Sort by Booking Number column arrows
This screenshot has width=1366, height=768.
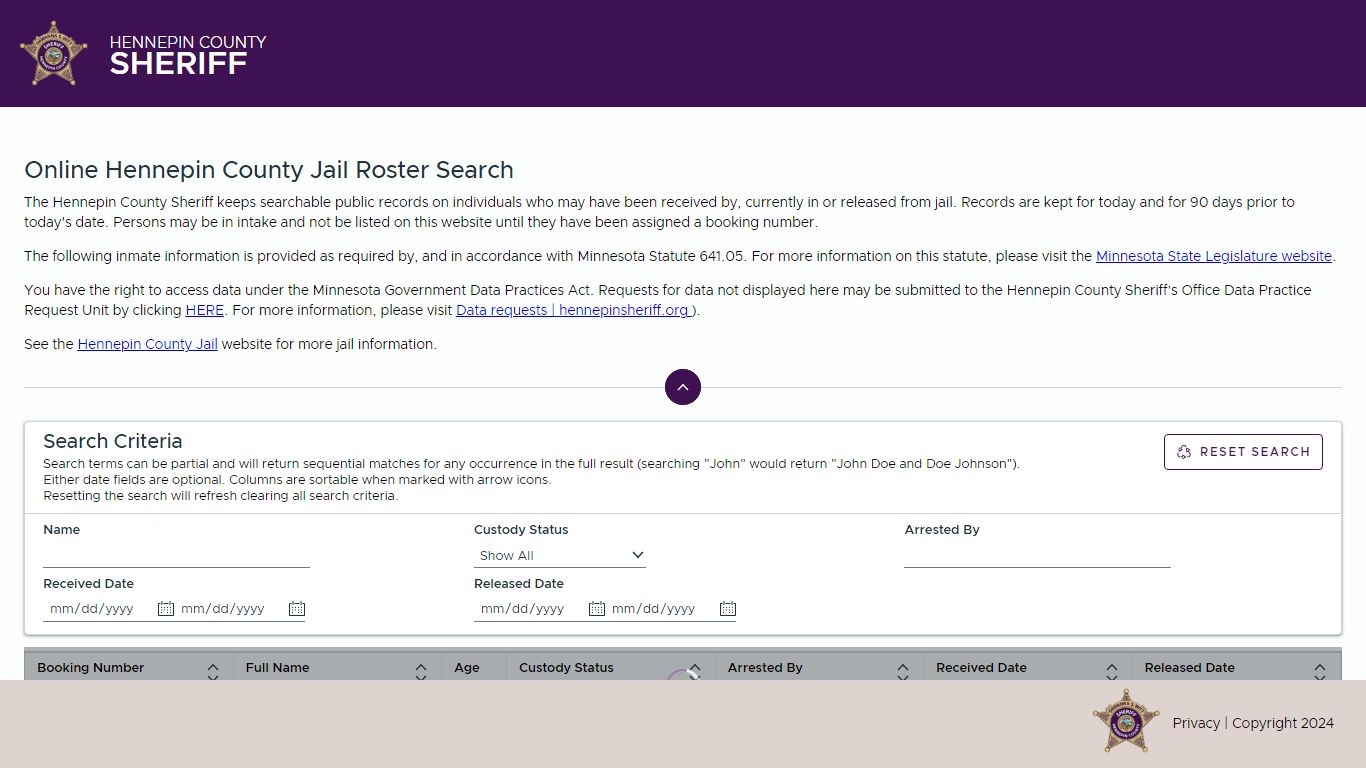pos(213,670)
